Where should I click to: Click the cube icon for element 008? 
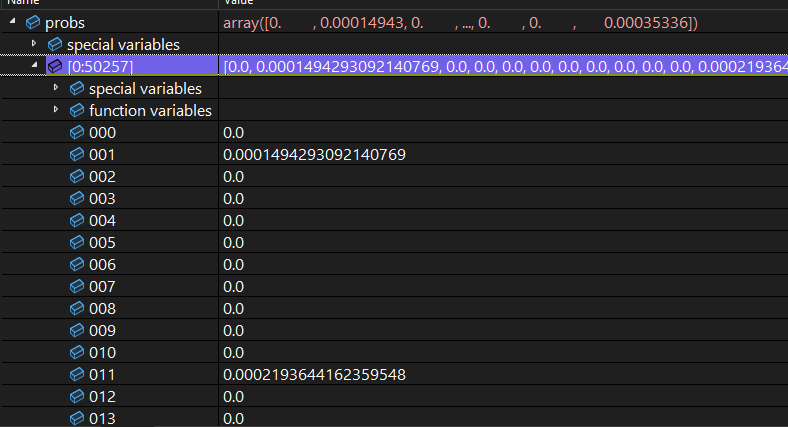click(x=77, y=308)
